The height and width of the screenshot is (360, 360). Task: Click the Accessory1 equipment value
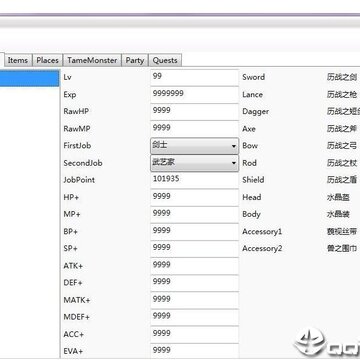[x=342, y=231]
